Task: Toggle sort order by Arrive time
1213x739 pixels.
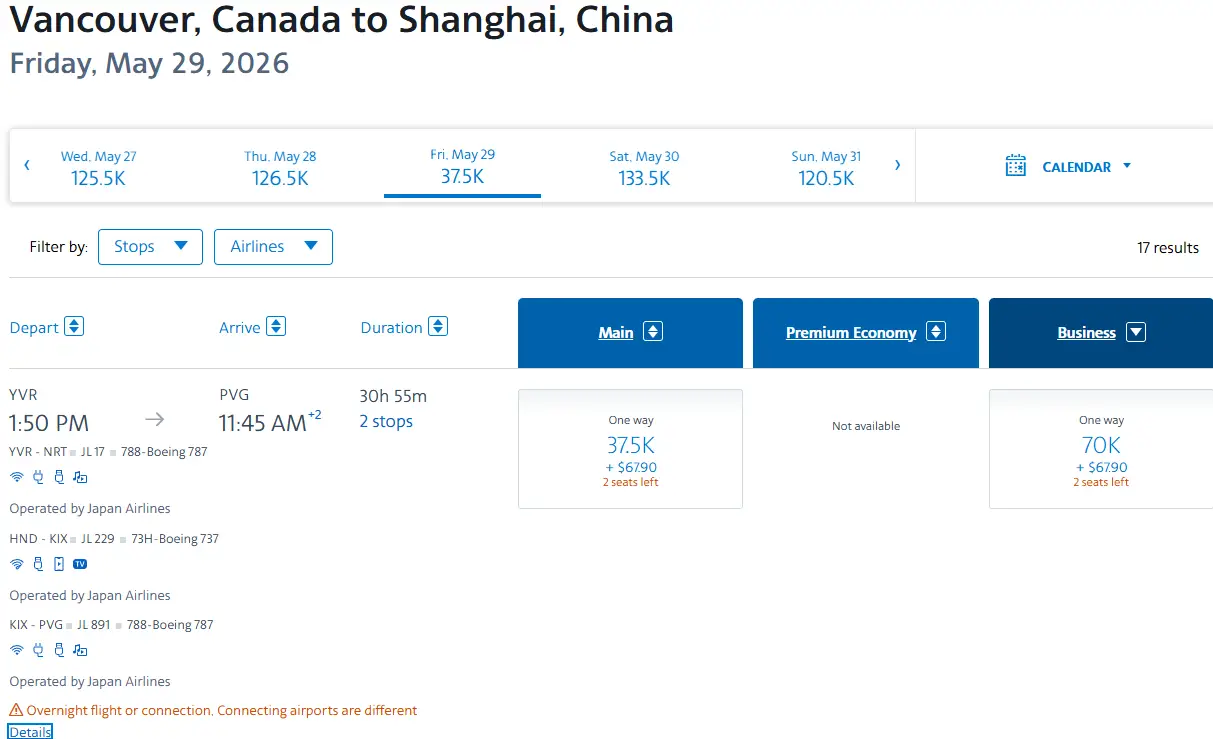Action: [x=277, y=327]
